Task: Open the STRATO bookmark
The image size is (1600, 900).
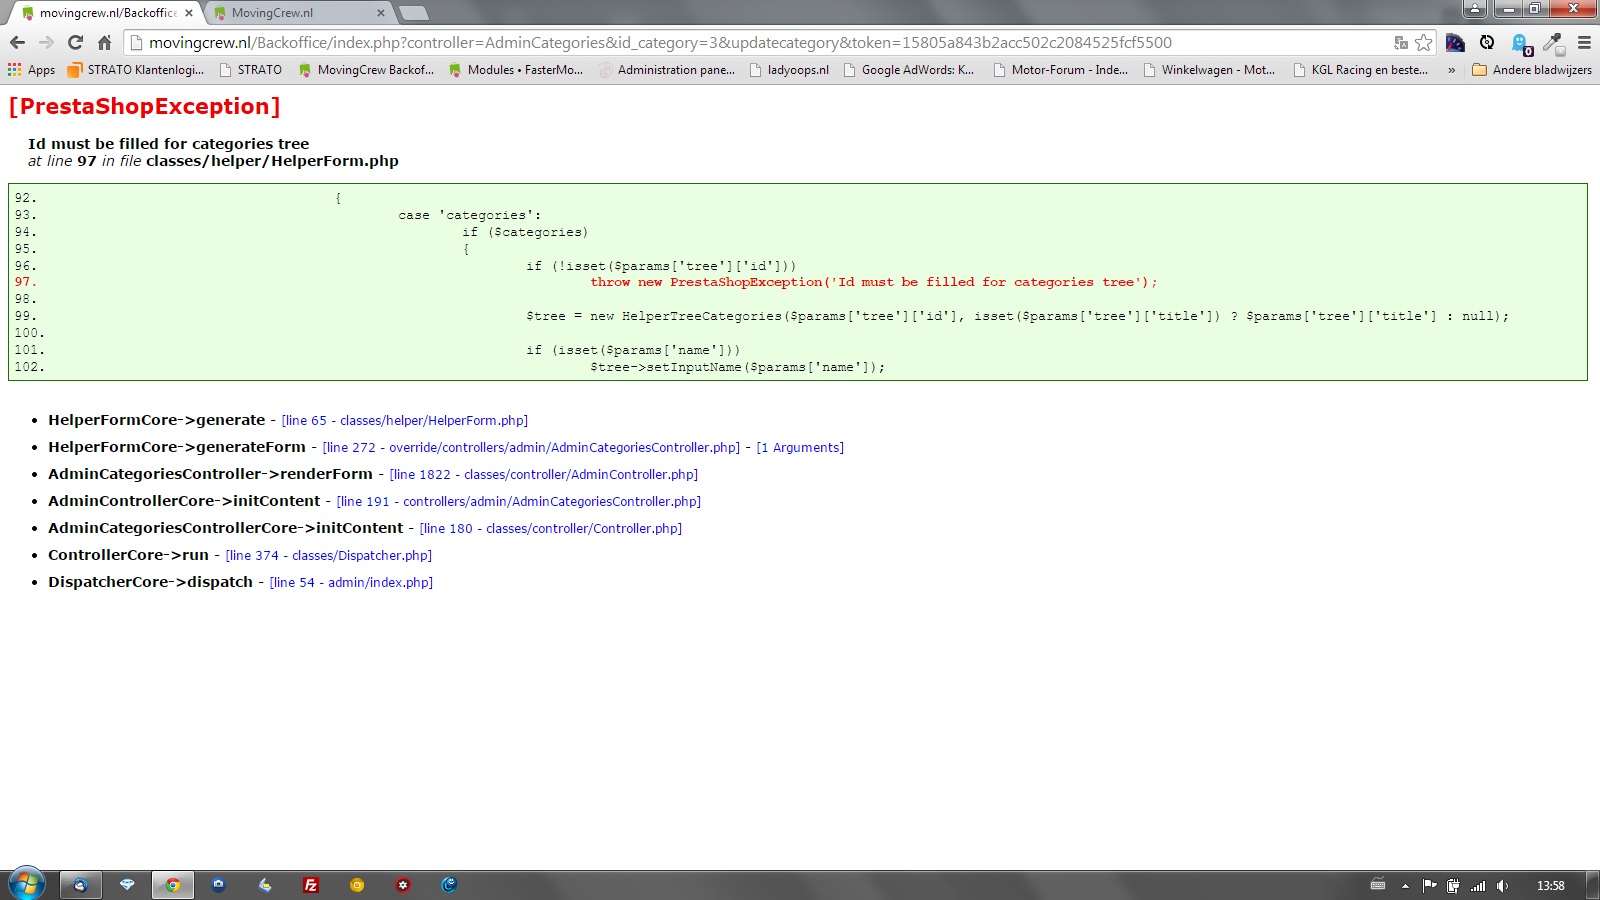Action: (x=250, y=70)
